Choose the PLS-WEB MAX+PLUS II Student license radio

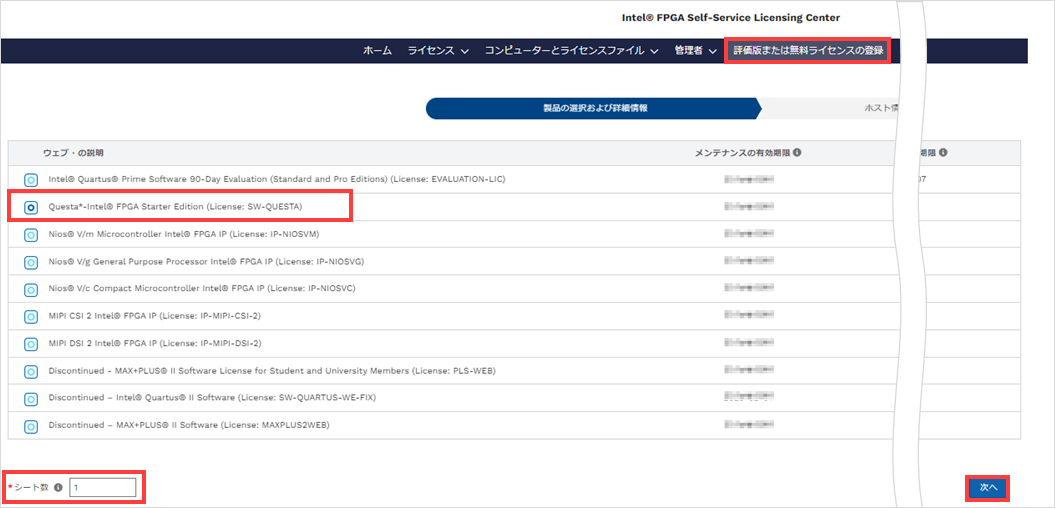point(30,371)
